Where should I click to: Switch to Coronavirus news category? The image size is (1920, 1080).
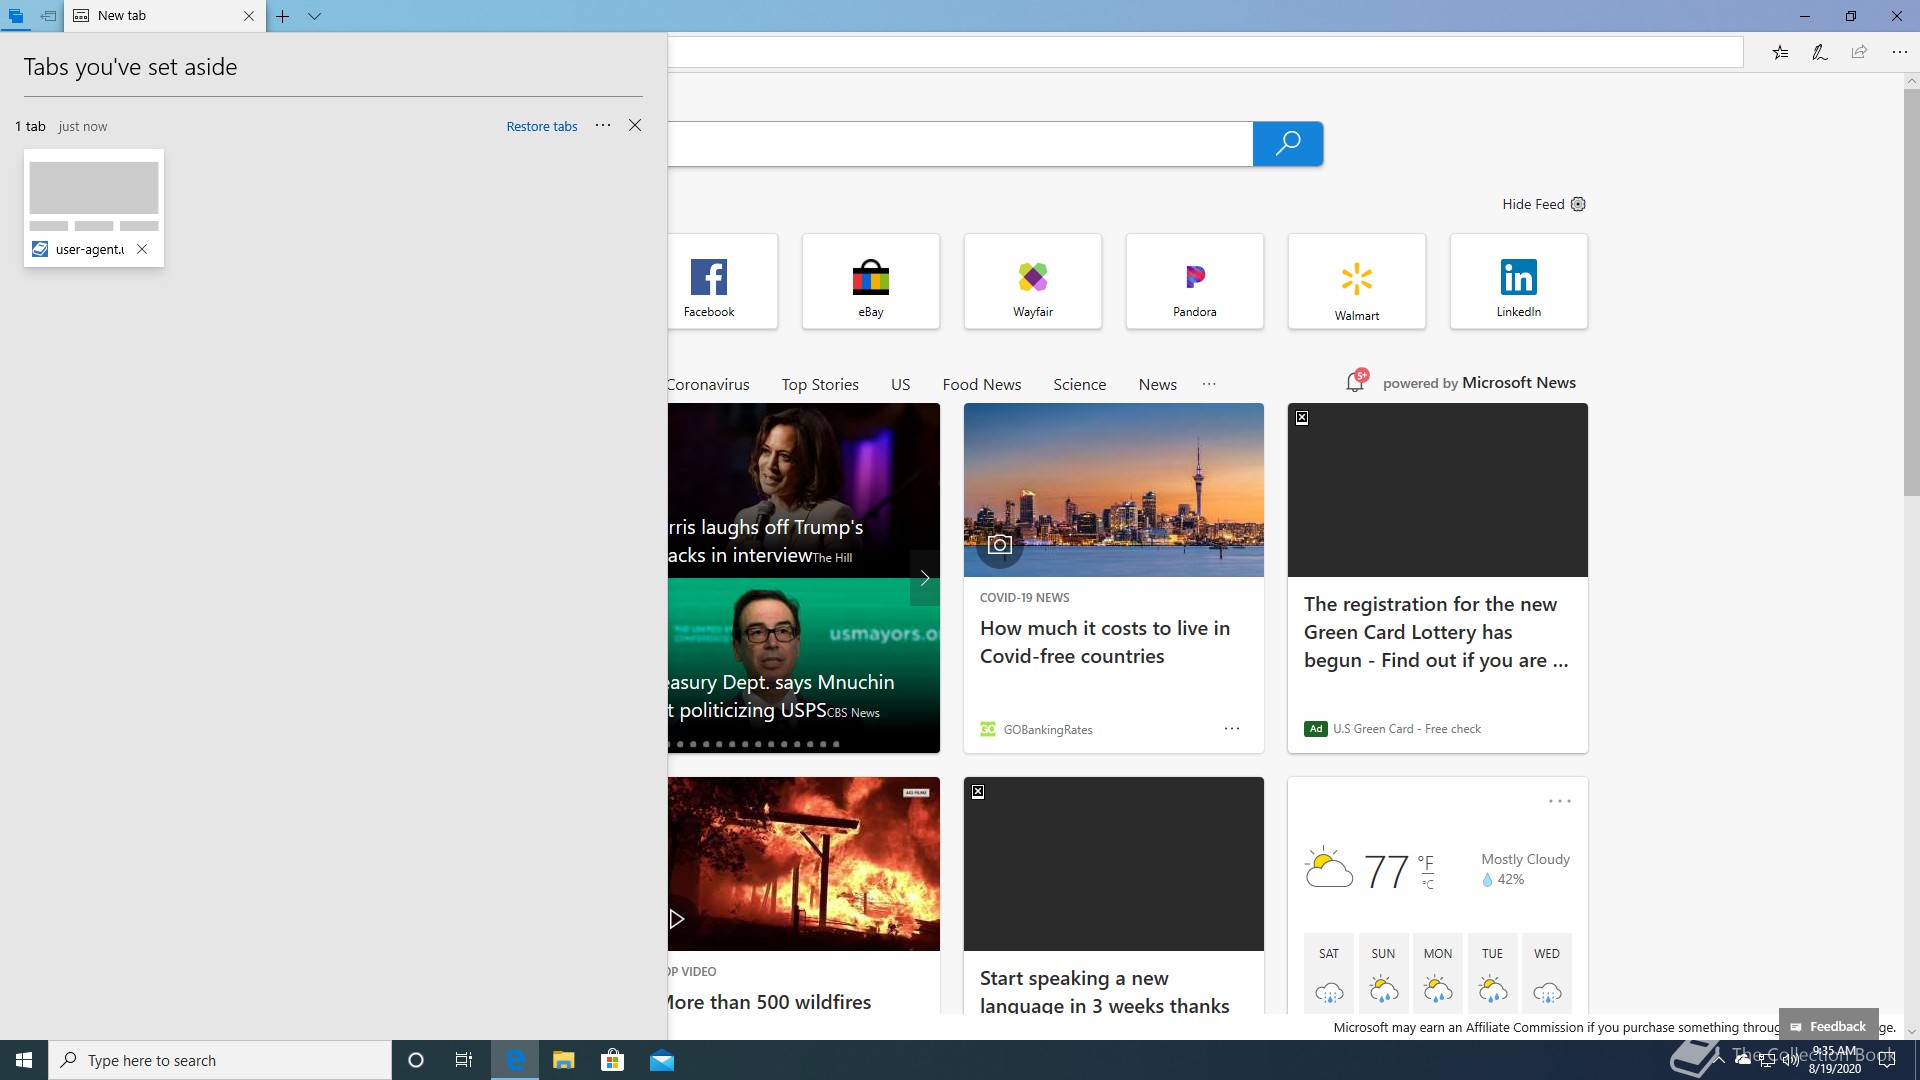[708, 384]
